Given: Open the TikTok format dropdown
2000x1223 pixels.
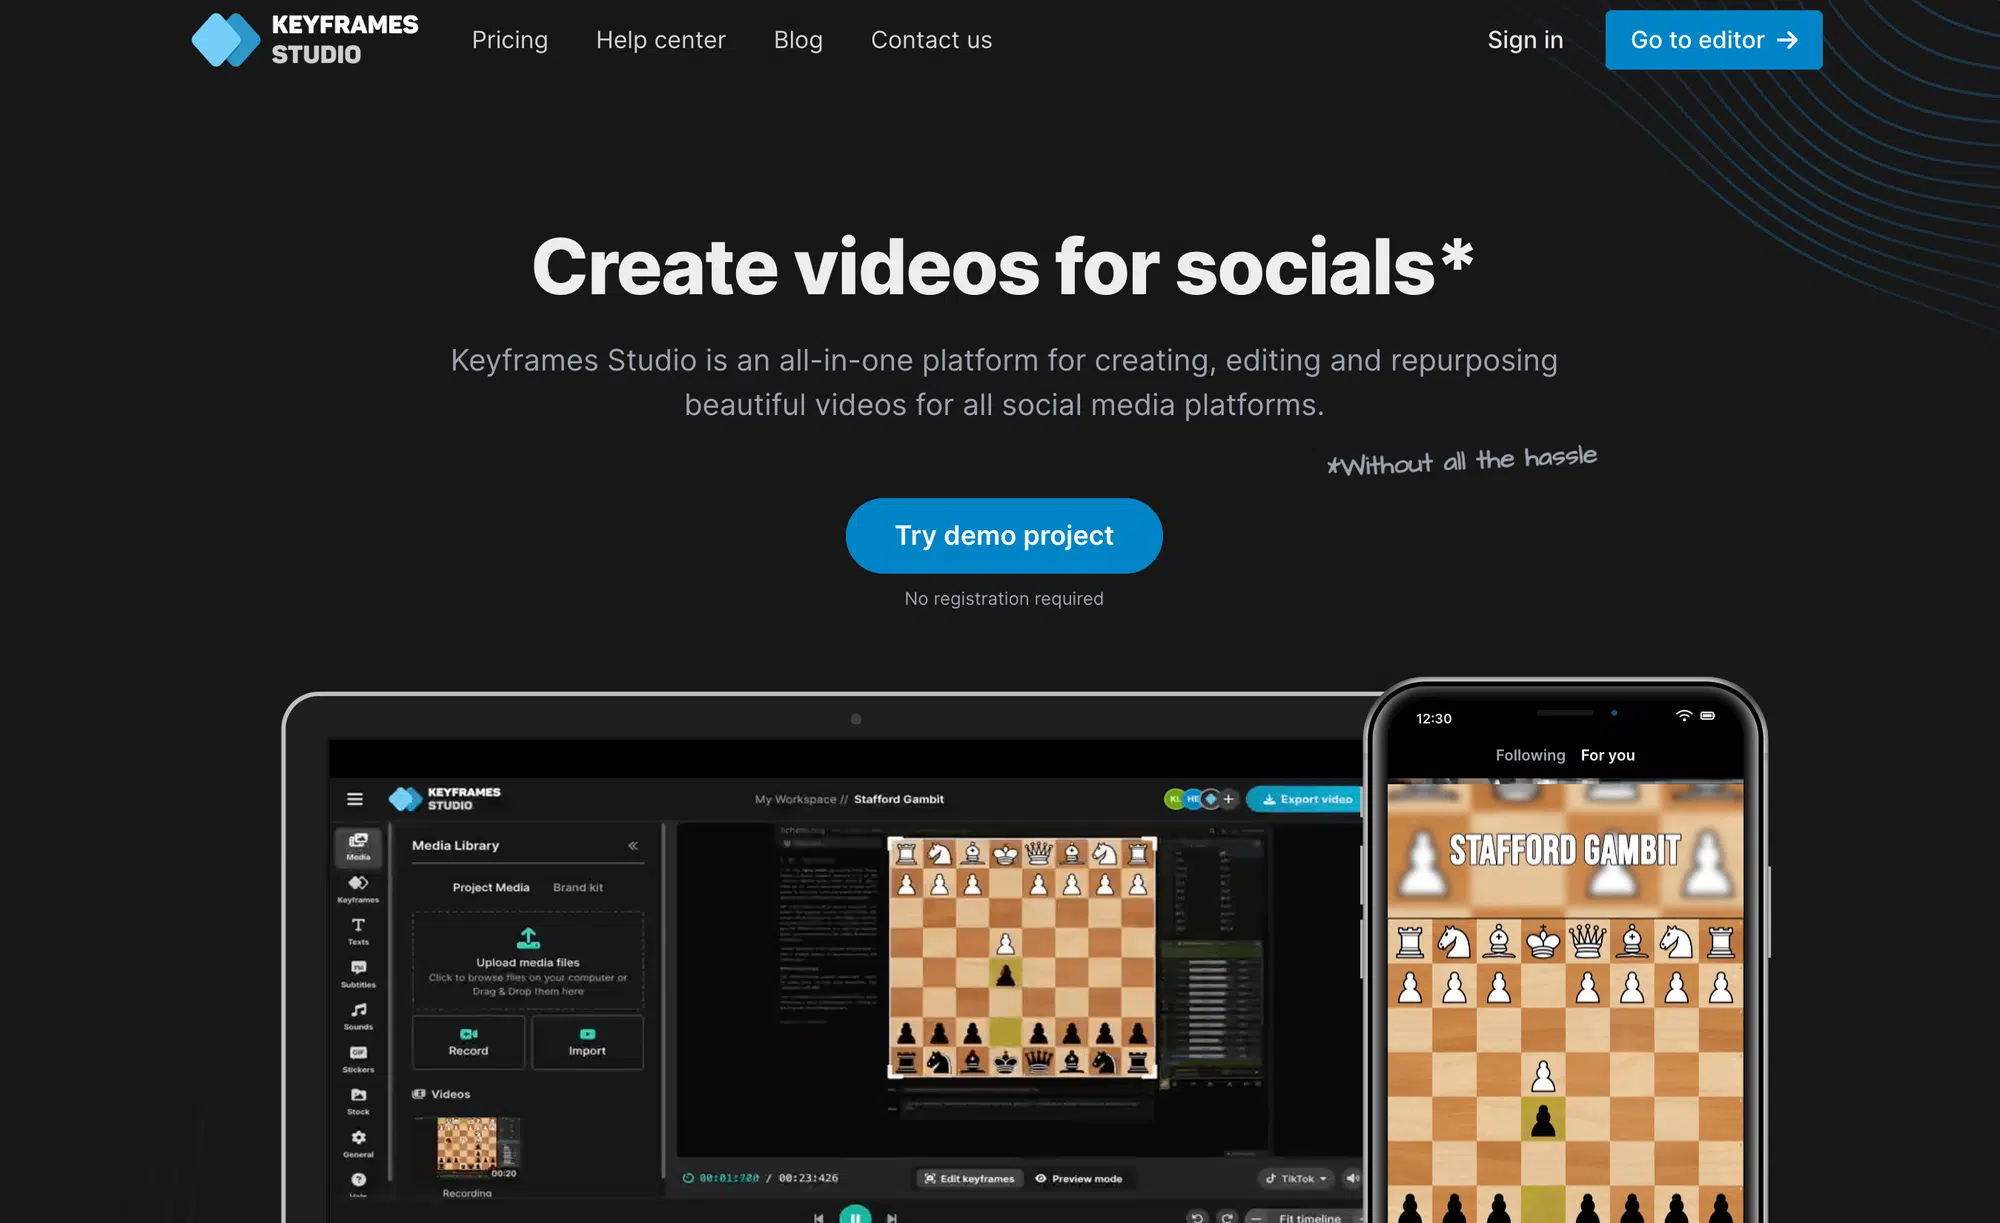Looking at the screenshot, I should pyautogui.click(x=1296, y=1178).
